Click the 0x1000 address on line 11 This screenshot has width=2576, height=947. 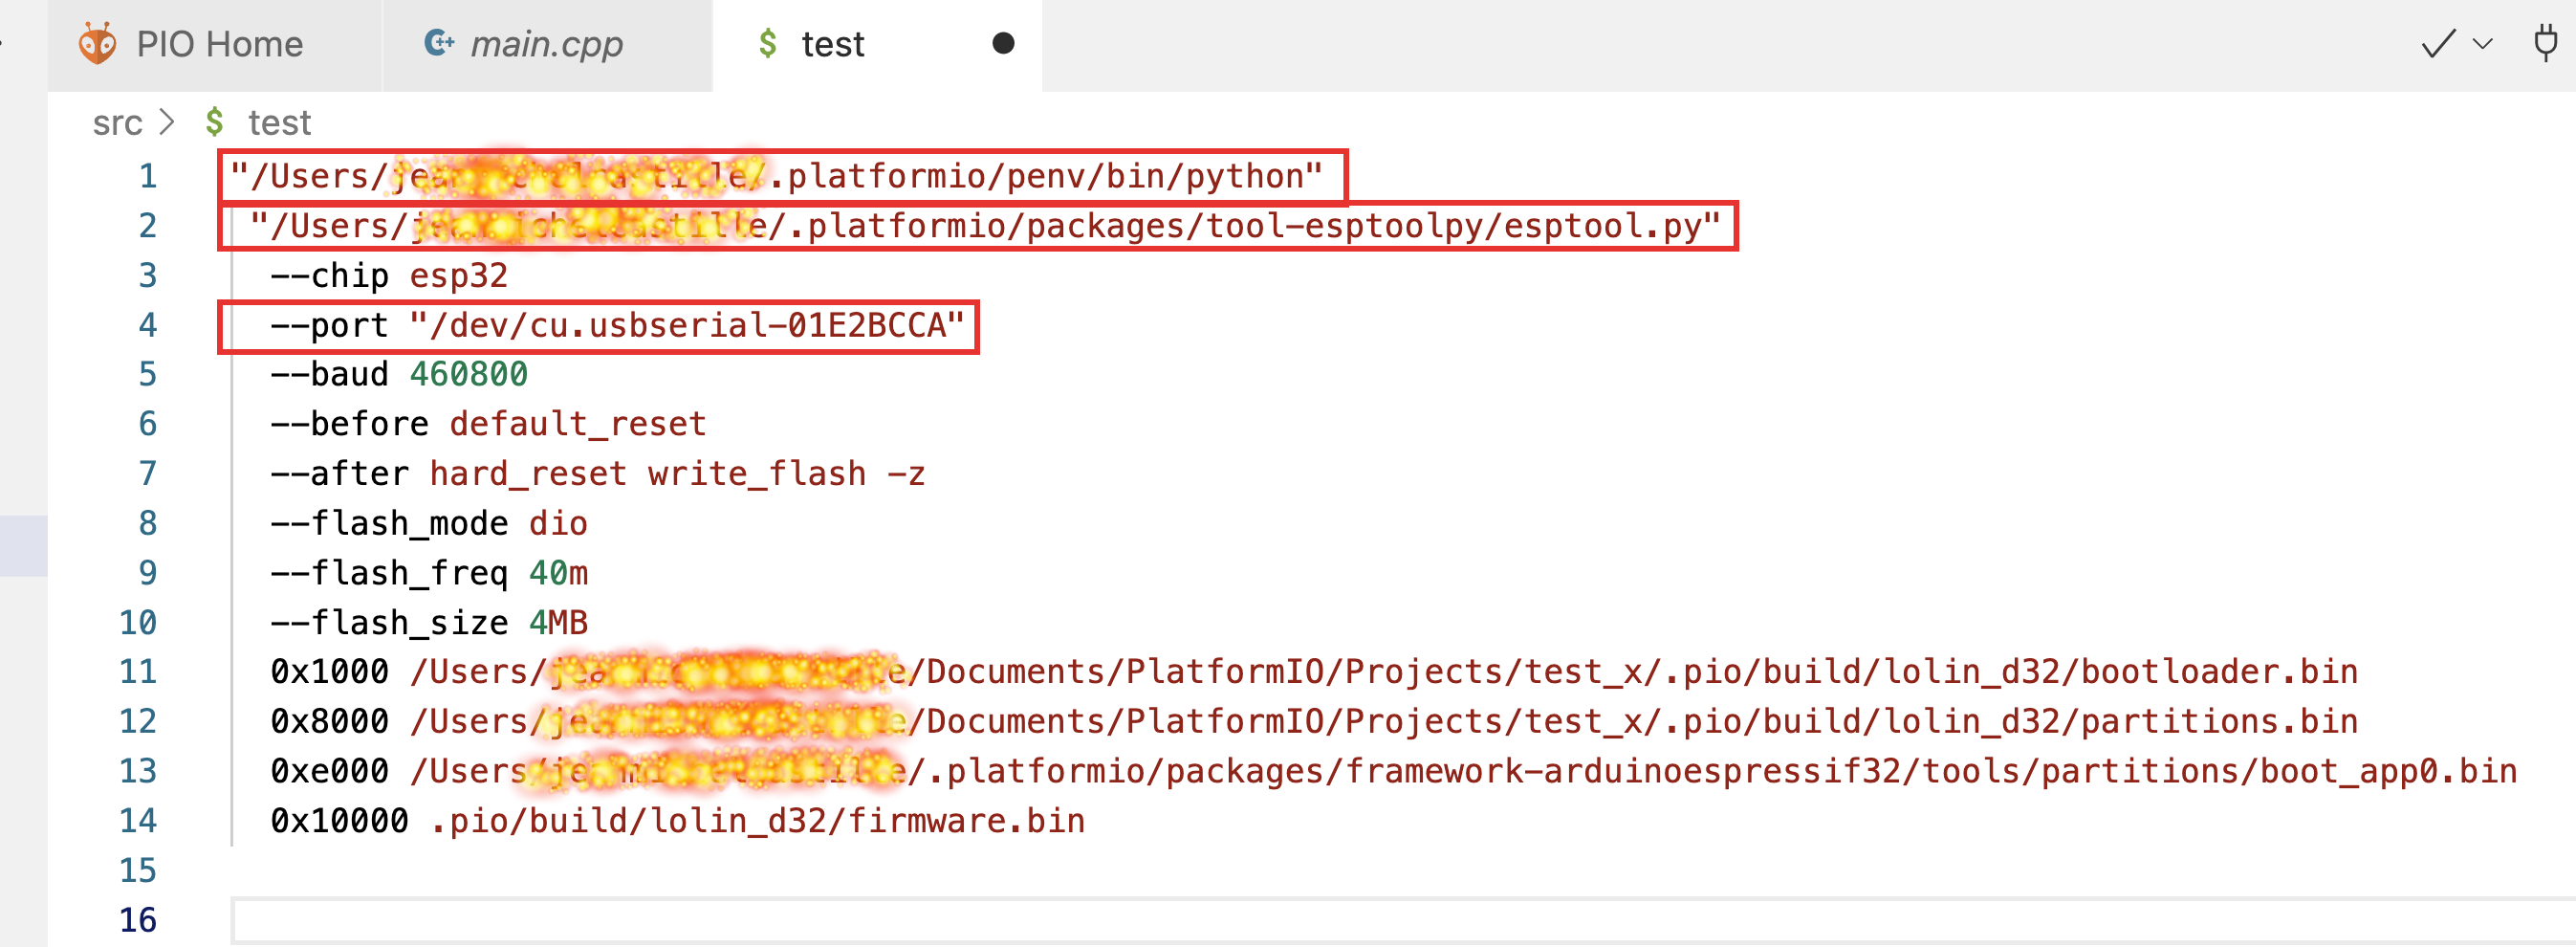pos(330,672)
